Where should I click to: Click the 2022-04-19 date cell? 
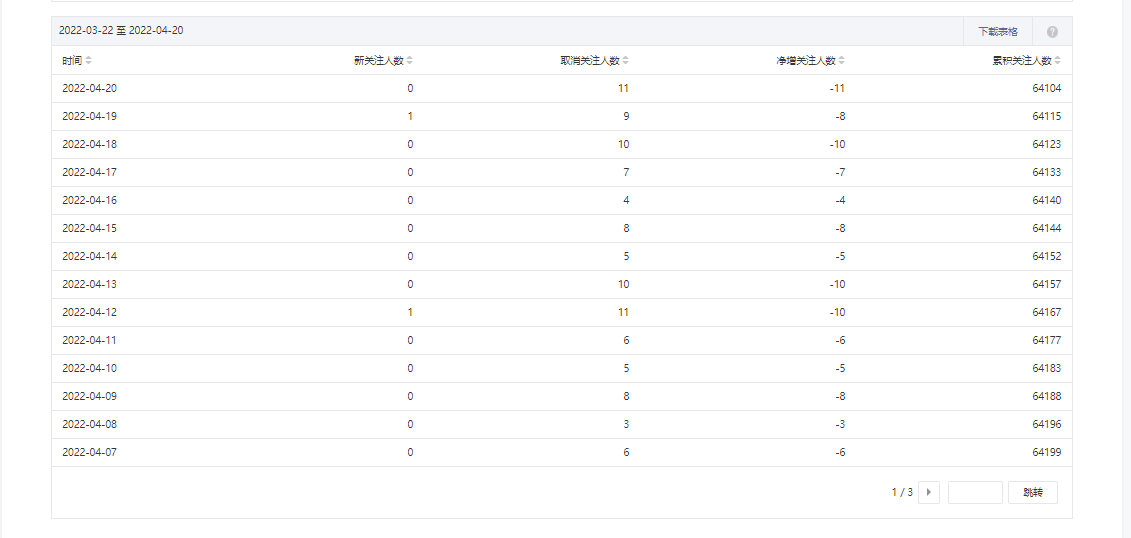[x=89, y=116]
